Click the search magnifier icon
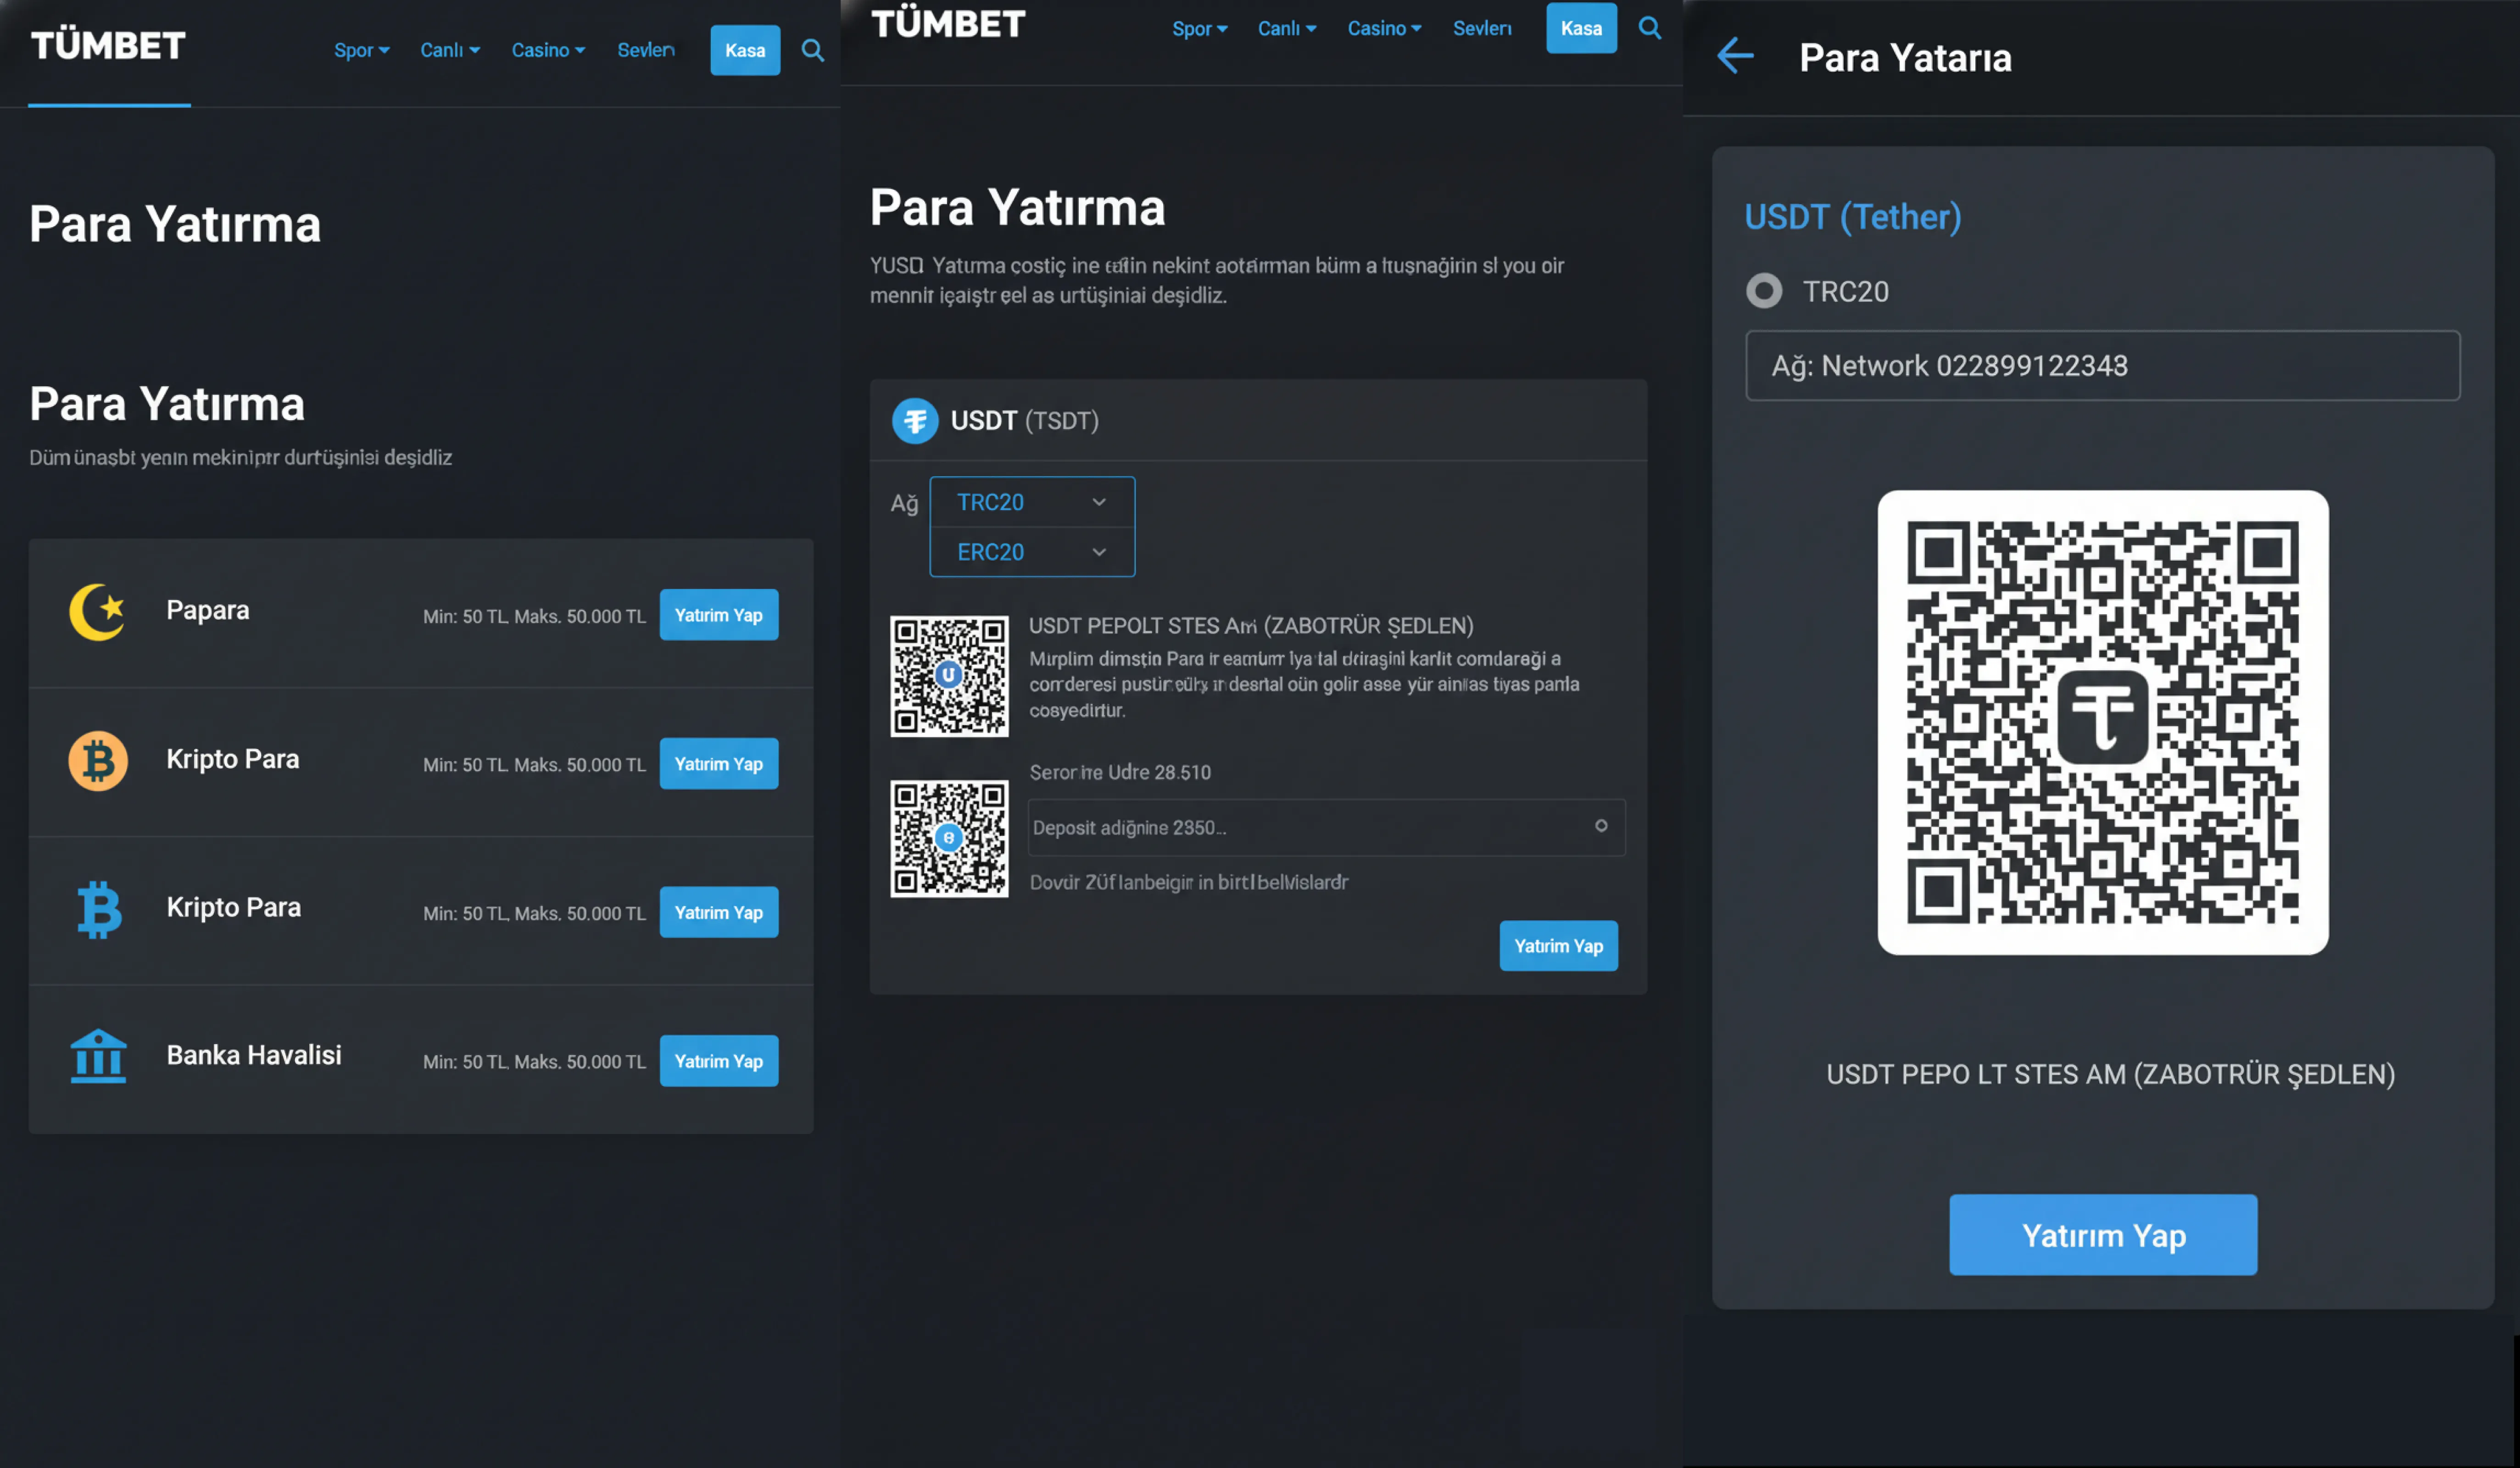Image resolution: width=2520 pixels, height=1468 pixels. click(x=813, y=50)
